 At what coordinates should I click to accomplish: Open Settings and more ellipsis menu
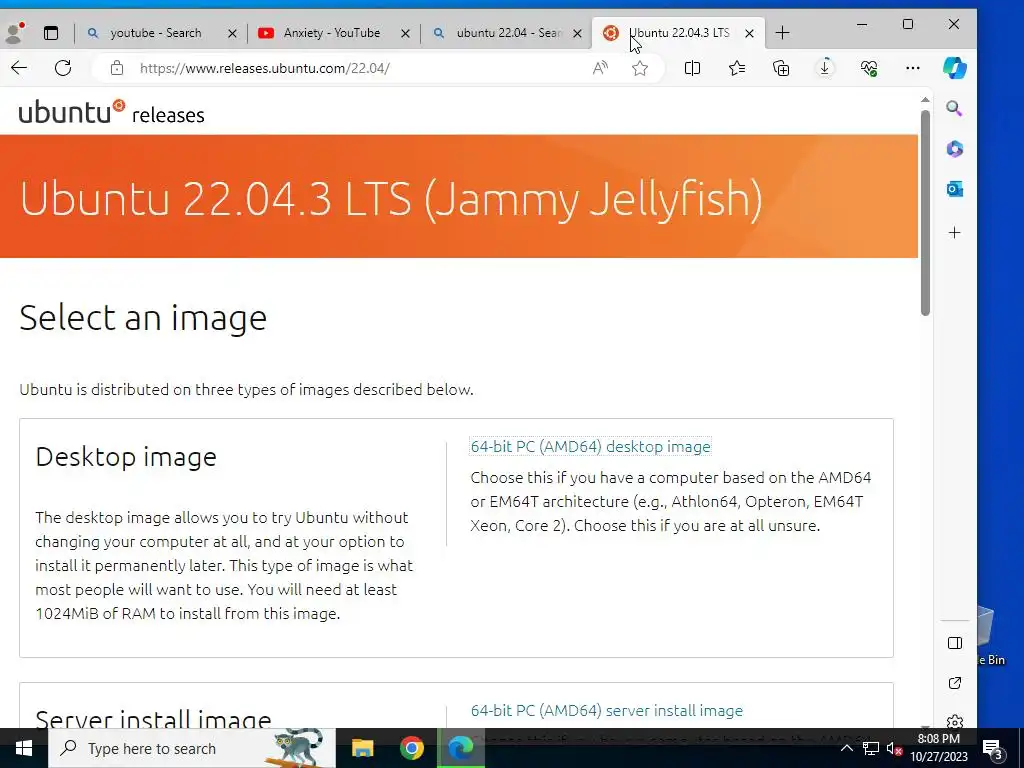913,68
